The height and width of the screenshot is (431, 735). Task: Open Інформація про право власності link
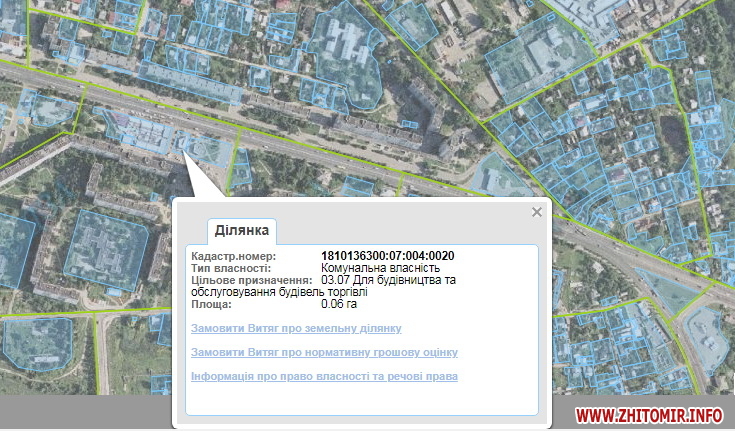point(324,376)
